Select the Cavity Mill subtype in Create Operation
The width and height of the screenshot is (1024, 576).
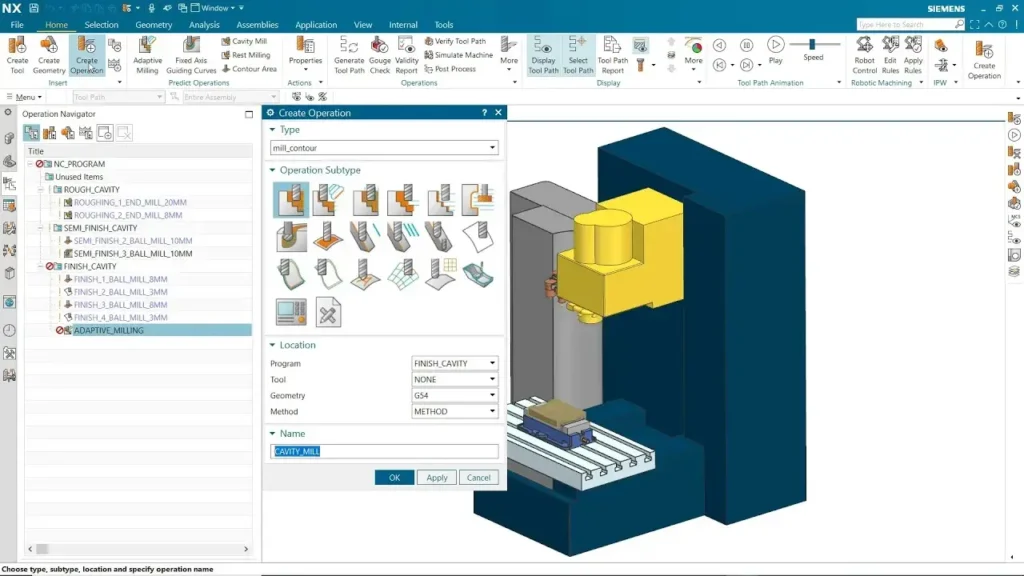291,199
